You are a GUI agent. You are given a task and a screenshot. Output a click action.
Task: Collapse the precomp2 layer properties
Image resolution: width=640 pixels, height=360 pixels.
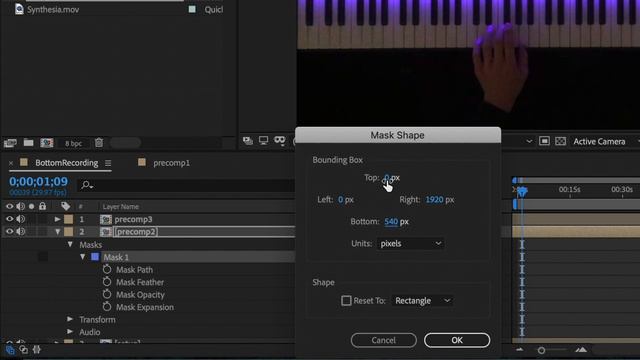click(58, 231)
